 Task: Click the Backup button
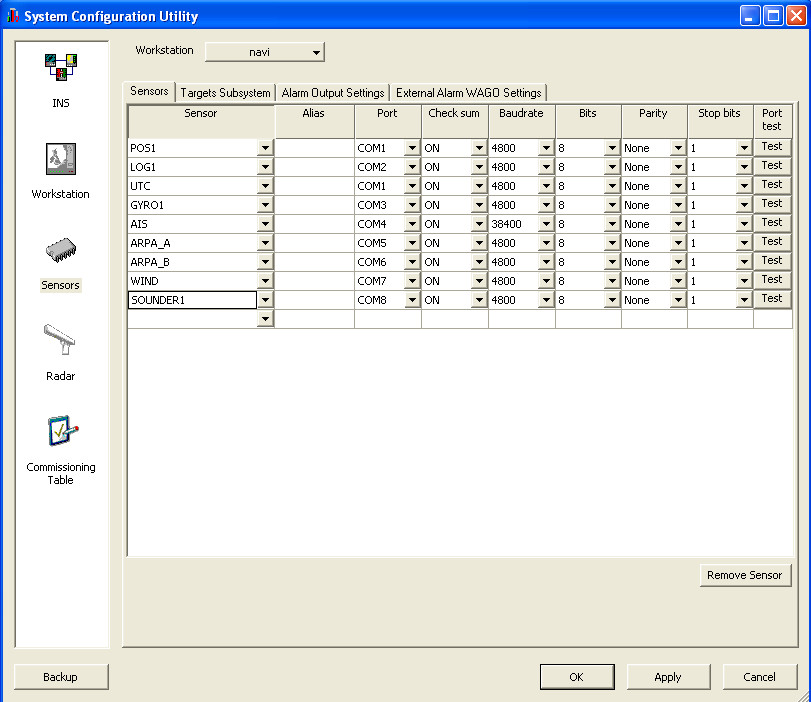click(61, 677)
